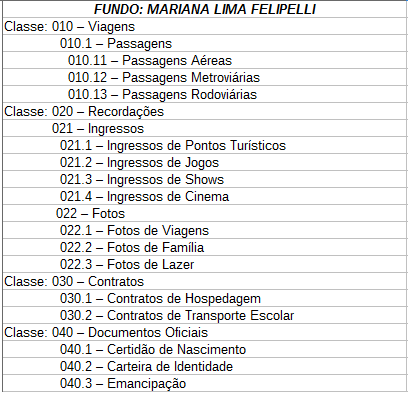Click the 022.3 – Fotos de Lazer row

click(x=205, y=264)
